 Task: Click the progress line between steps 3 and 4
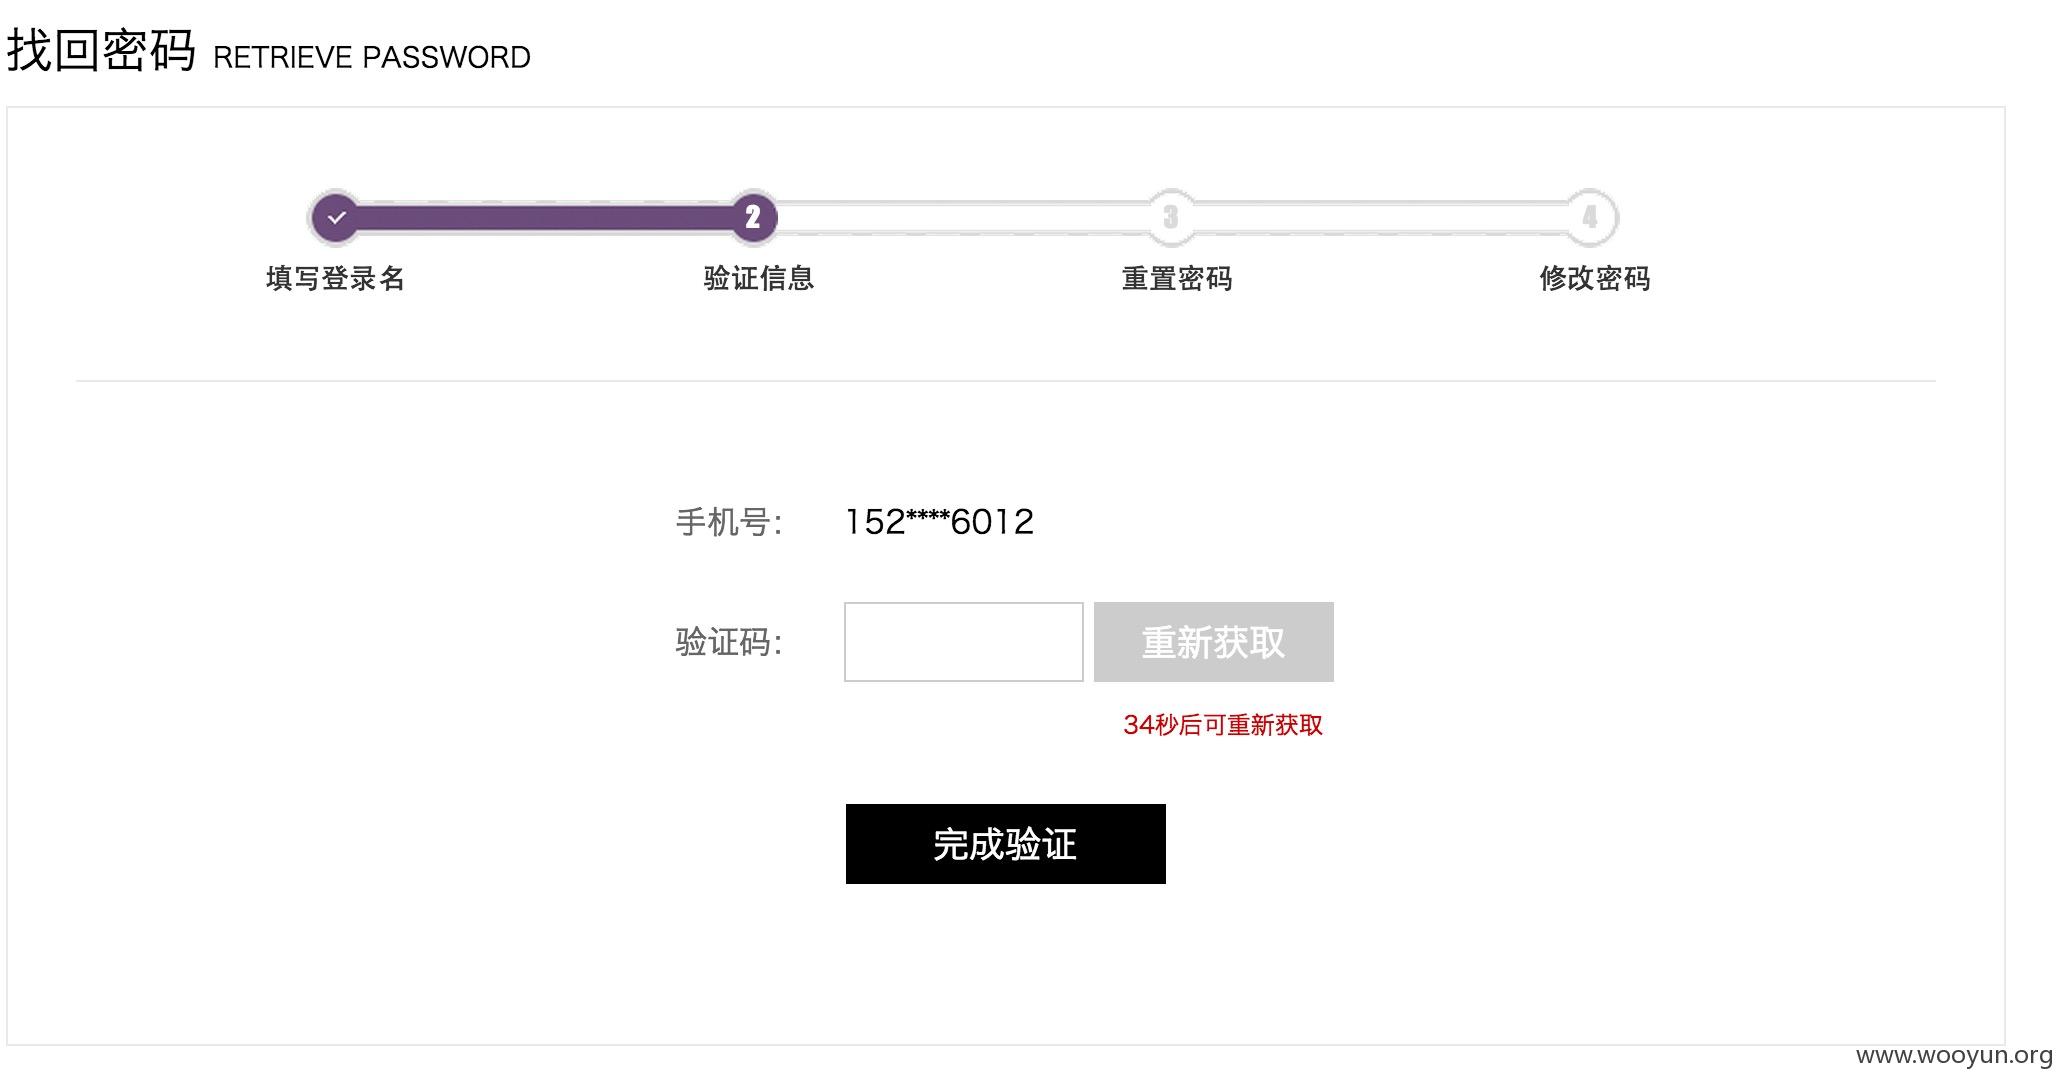tap(1380, 217)
